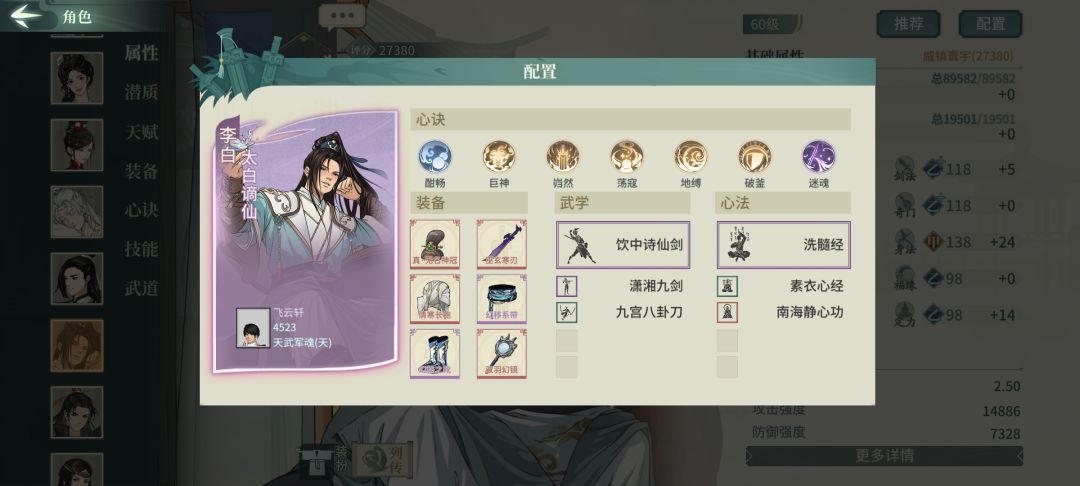This screenshot has width=1080, height=486.
Task: Select the 洗髓经 inner skill
Action: coord(784,245)
